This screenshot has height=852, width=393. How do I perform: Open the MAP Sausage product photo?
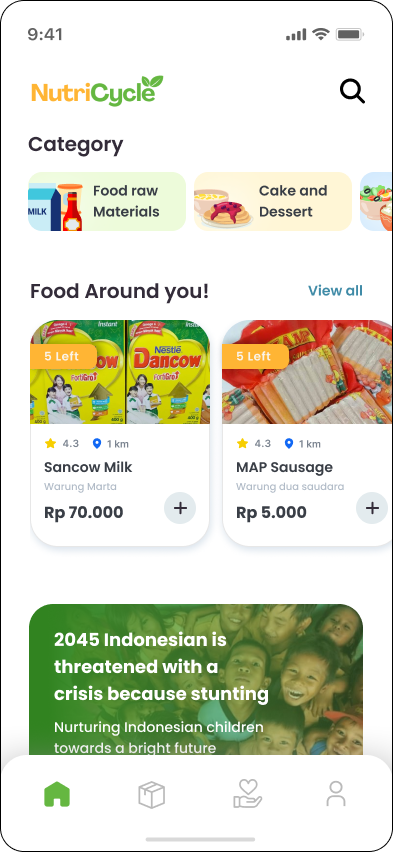click(x=307, y=372)
